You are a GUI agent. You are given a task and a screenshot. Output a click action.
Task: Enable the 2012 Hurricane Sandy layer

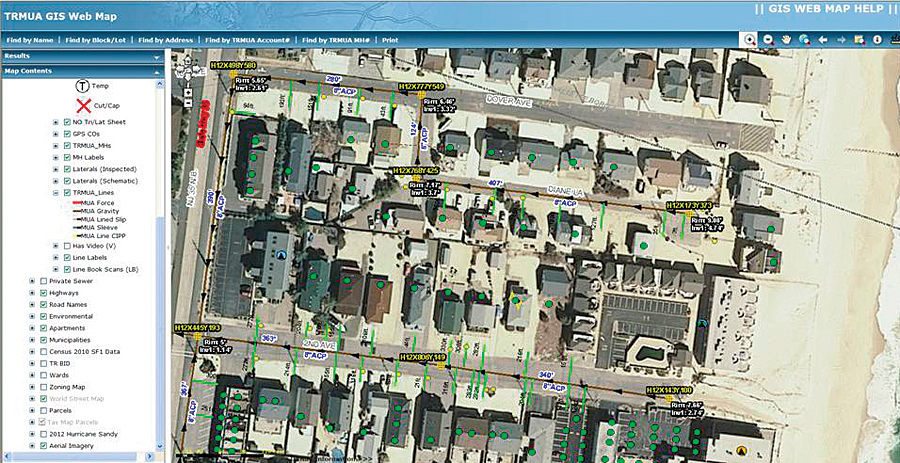(44, 434)
